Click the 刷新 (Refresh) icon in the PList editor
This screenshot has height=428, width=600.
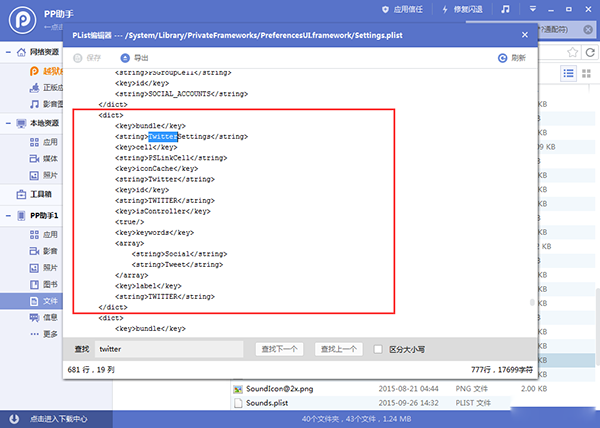click(x=503, y=58)
